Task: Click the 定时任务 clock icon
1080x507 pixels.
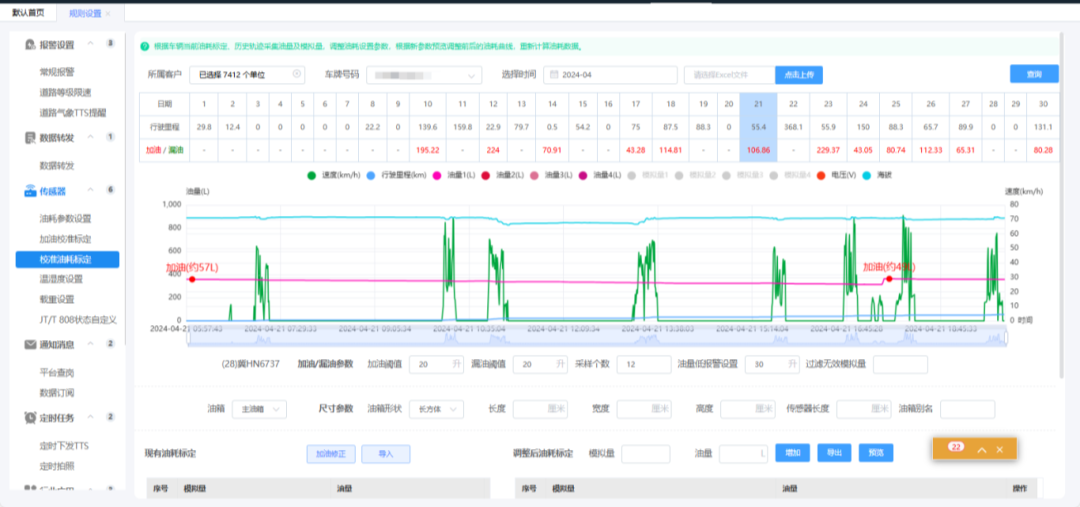Action: tap(30, 417)
